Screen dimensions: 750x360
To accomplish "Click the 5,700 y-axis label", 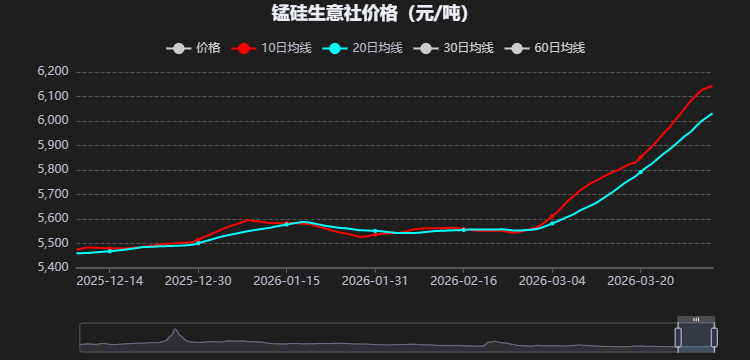I will pos(53,194).
